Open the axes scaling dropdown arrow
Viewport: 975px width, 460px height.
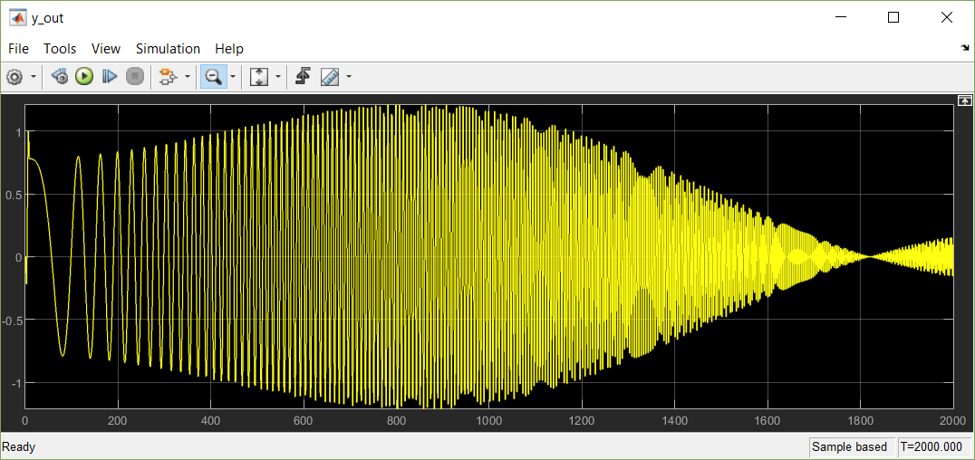(278, 77)
